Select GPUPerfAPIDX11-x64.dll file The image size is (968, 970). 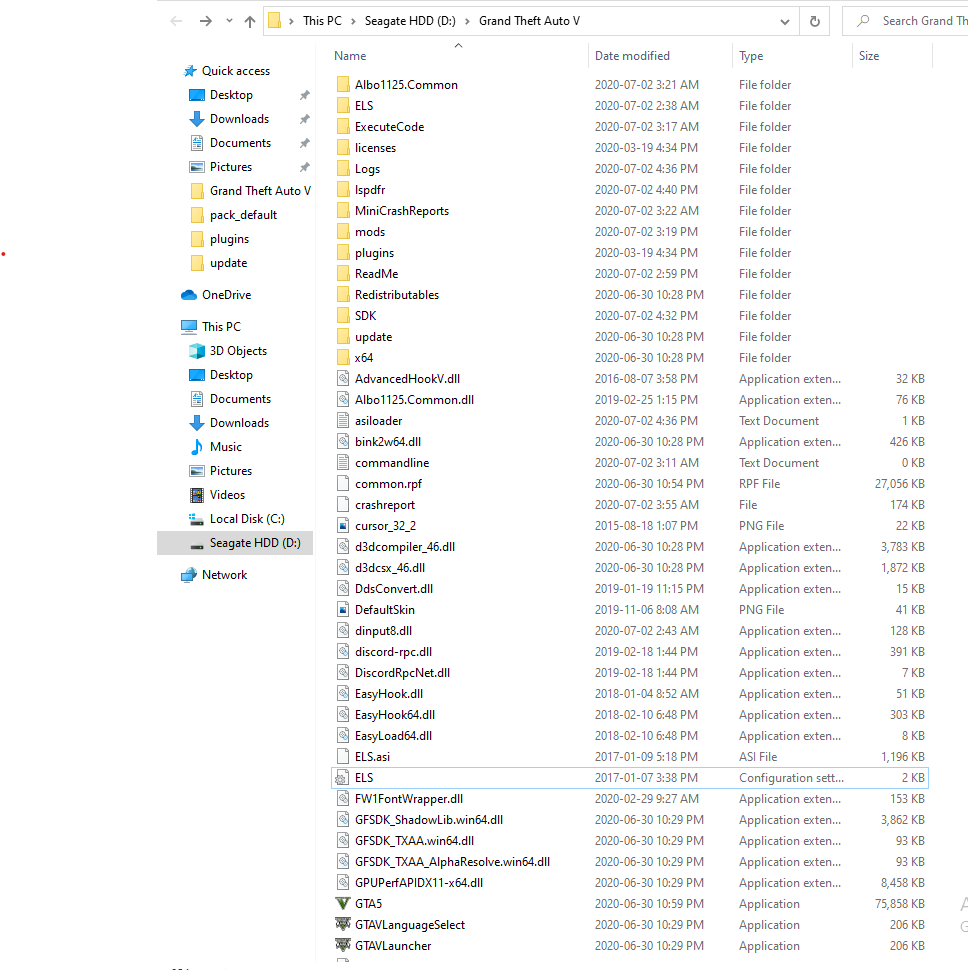coord(419,883)
